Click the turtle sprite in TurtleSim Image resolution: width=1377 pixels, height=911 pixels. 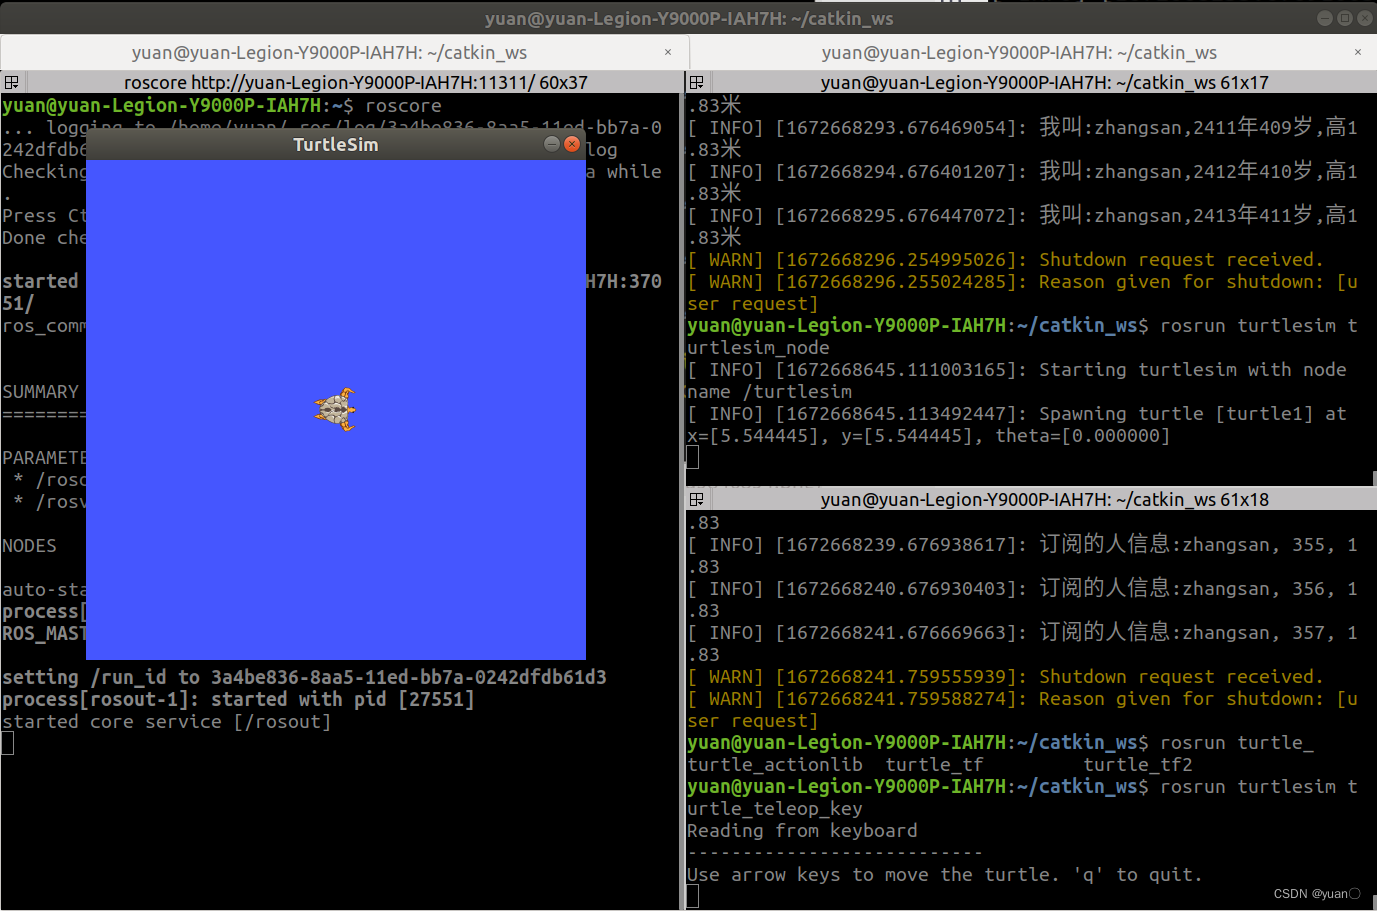336,409
